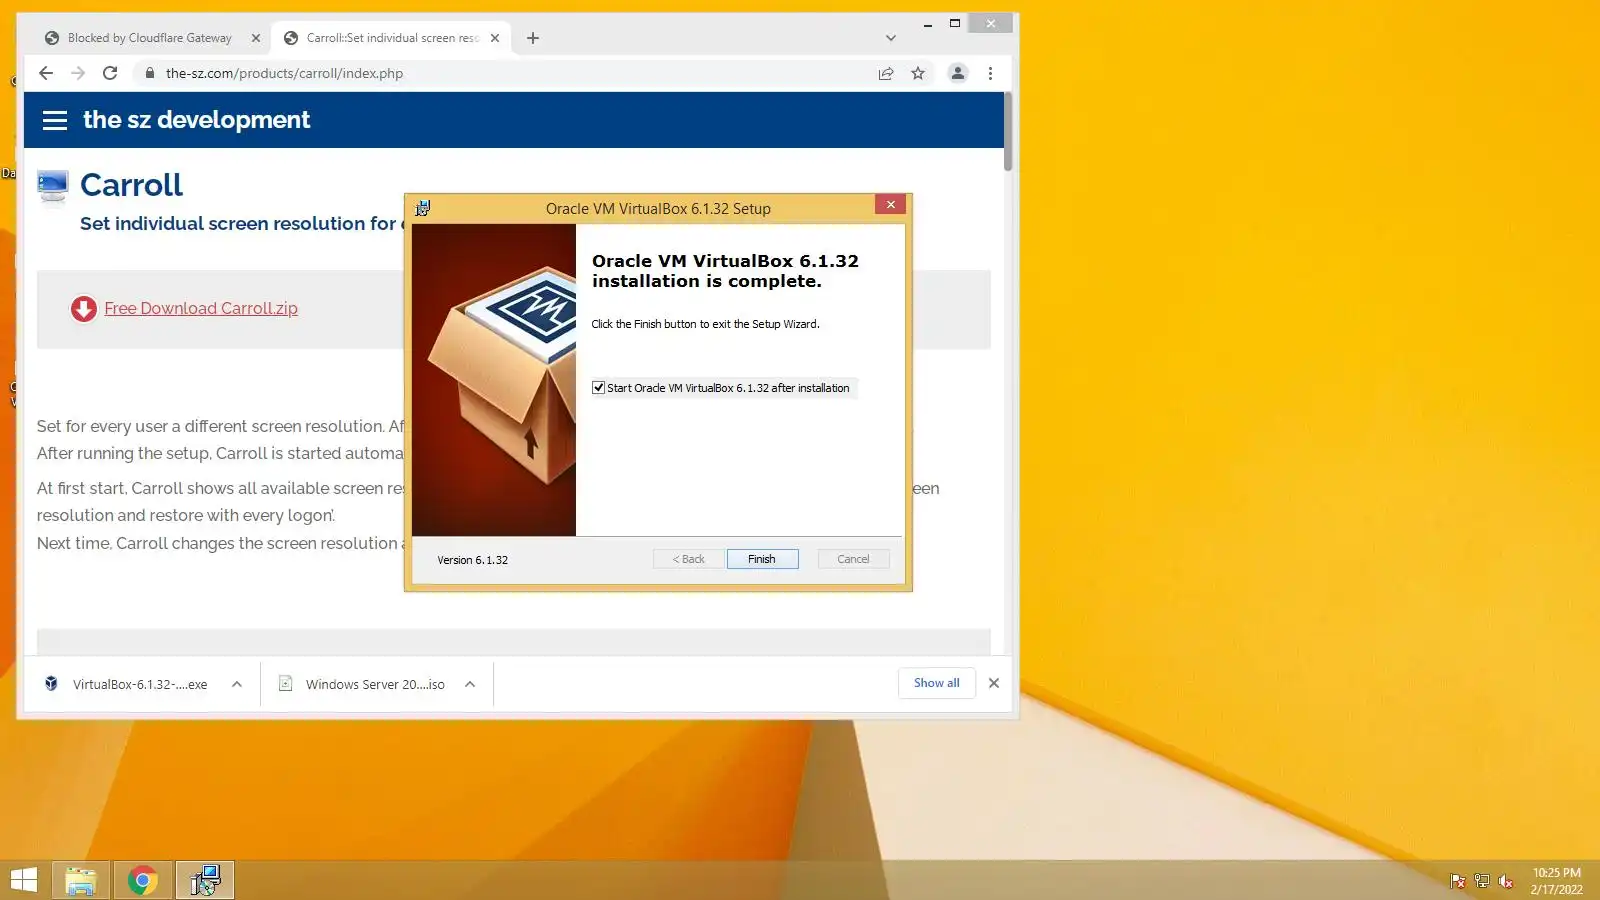
Task: Go forward in Chrome
Action: click(78, 73)
